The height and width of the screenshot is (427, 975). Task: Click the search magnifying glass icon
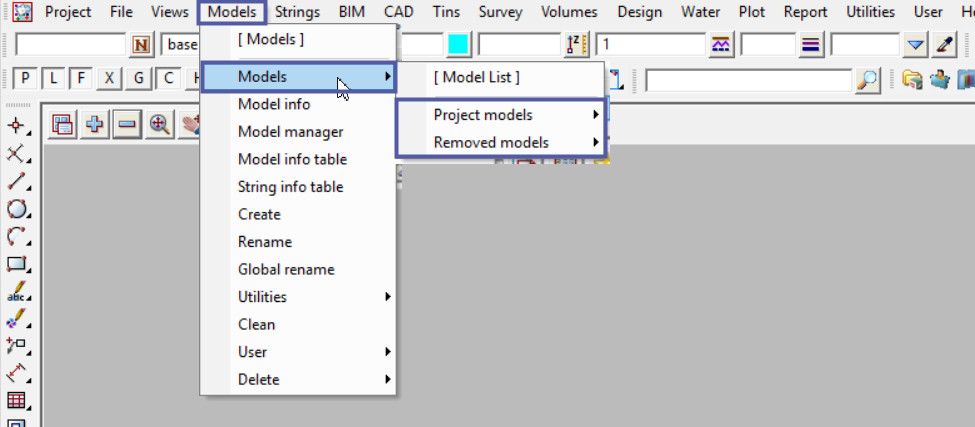[x=869, y=81]
